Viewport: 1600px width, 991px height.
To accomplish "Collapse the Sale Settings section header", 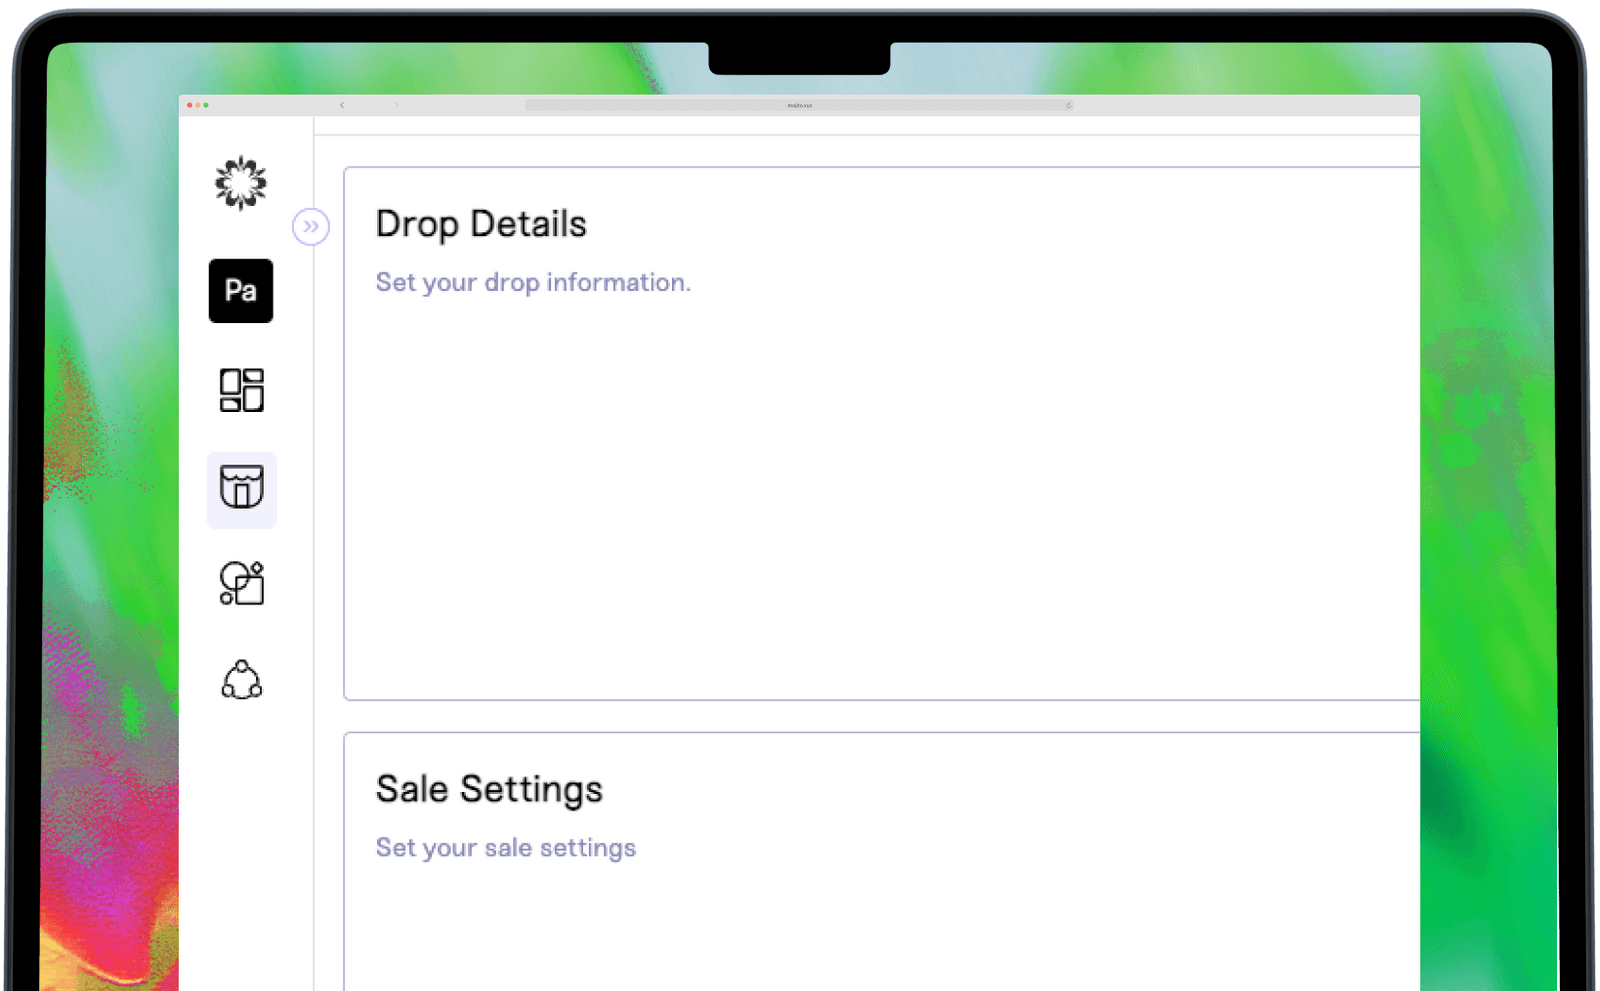I will point(489,789).
